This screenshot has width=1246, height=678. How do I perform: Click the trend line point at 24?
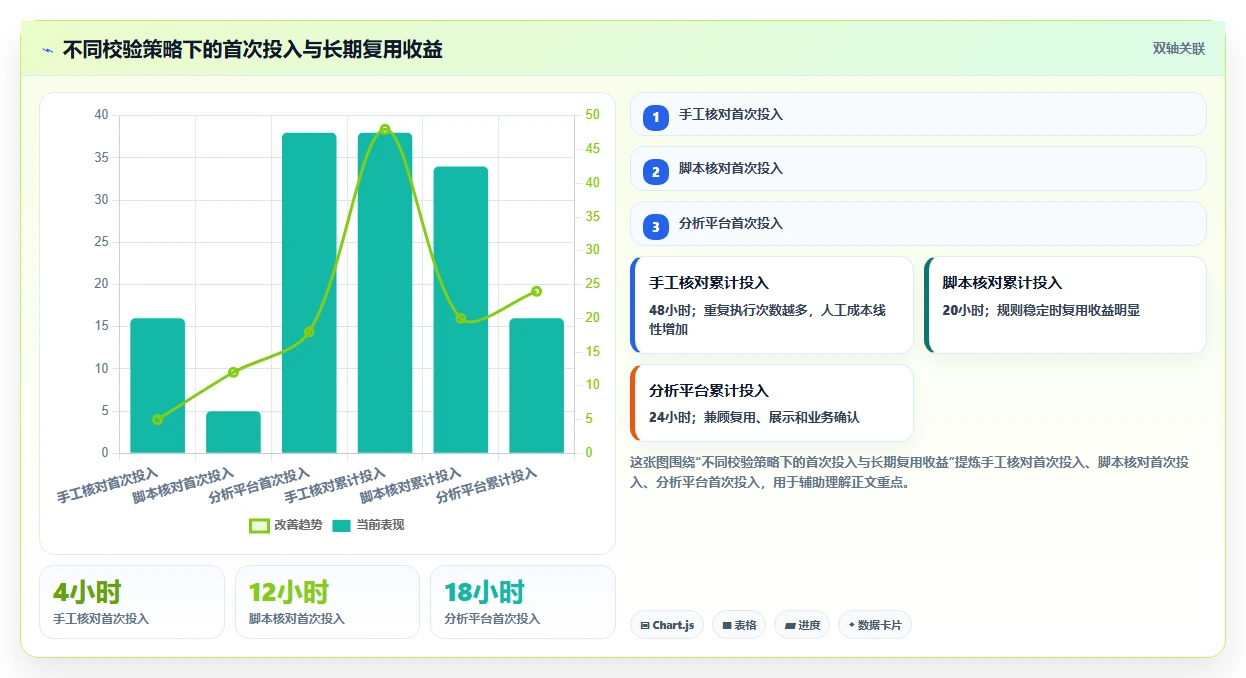tap(537, 291)
